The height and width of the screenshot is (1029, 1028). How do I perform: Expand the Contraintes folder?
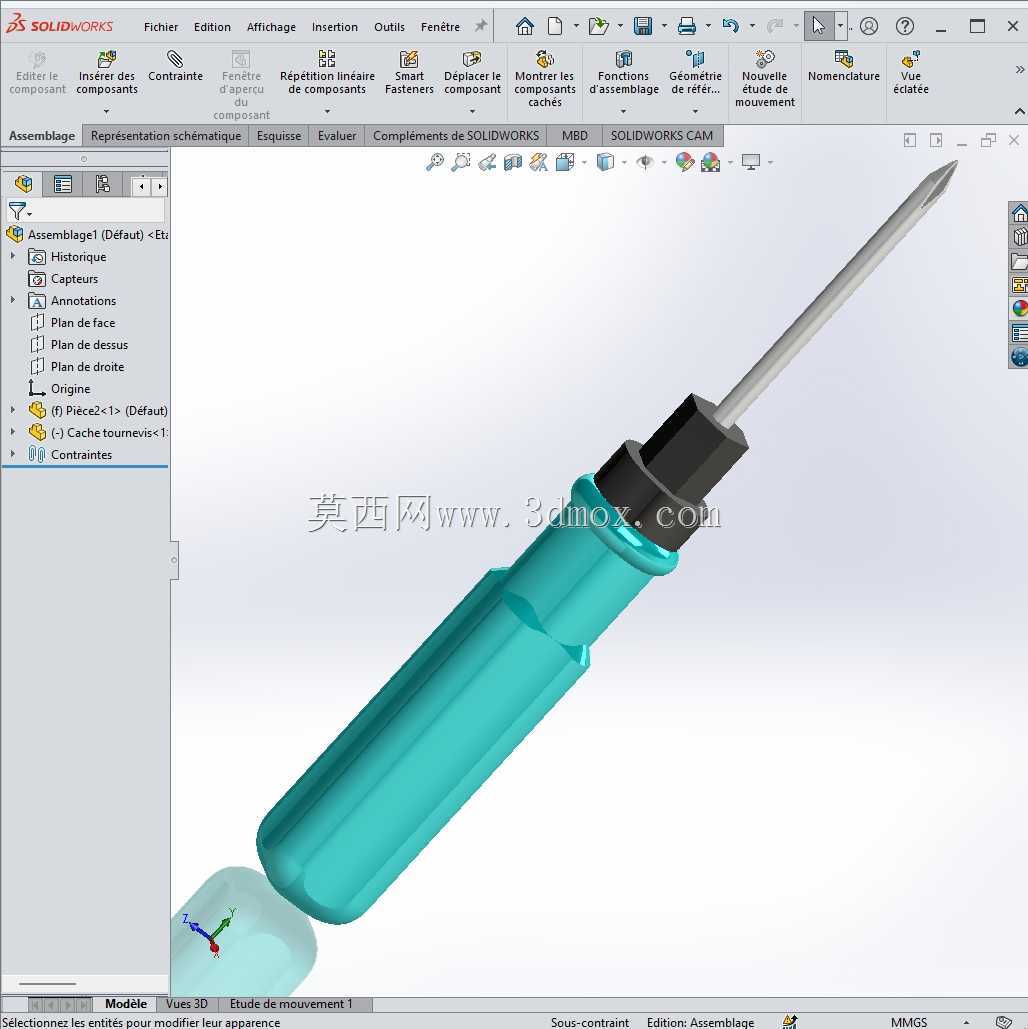click(x=12, y=454)
